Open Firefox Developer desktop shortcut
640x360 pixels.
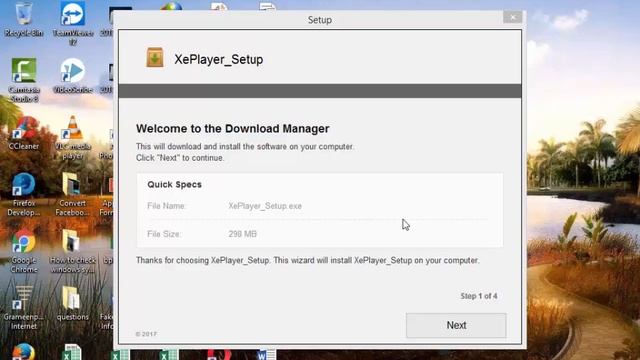pyautogui.click(x=24, y=195)
